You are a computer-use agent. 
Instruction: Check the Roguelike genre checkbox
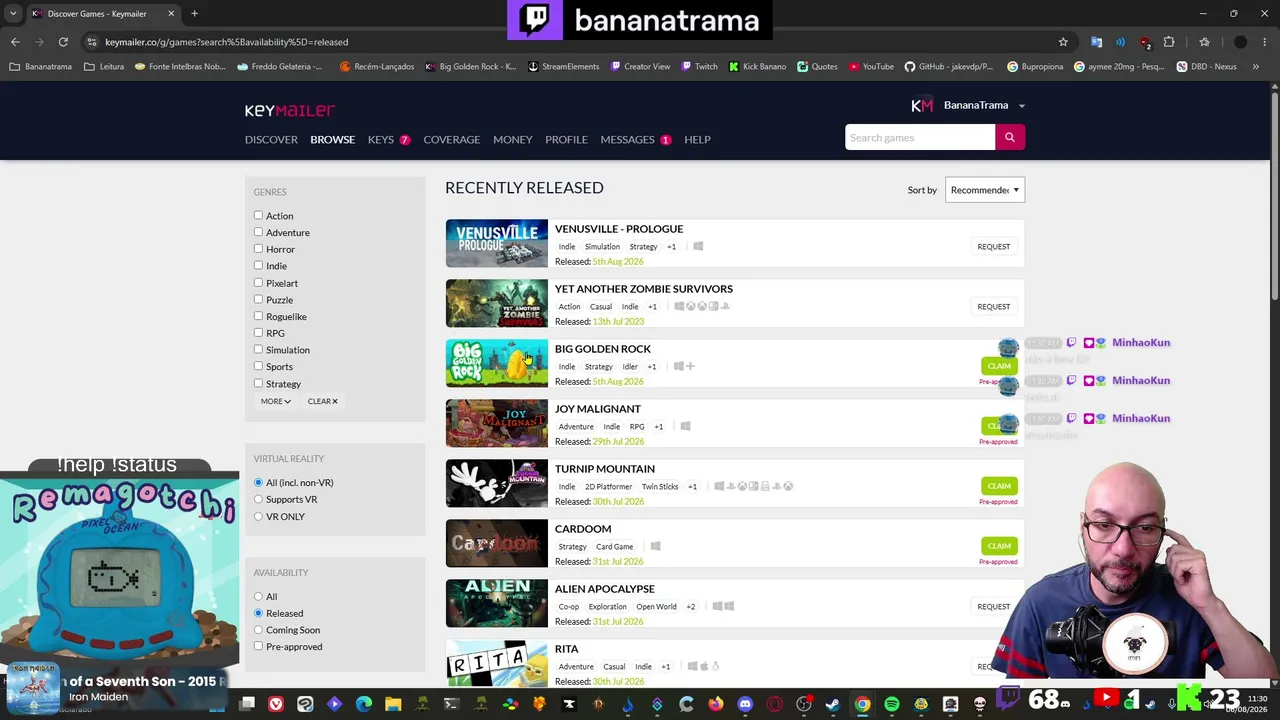click(x=258, y=316)
